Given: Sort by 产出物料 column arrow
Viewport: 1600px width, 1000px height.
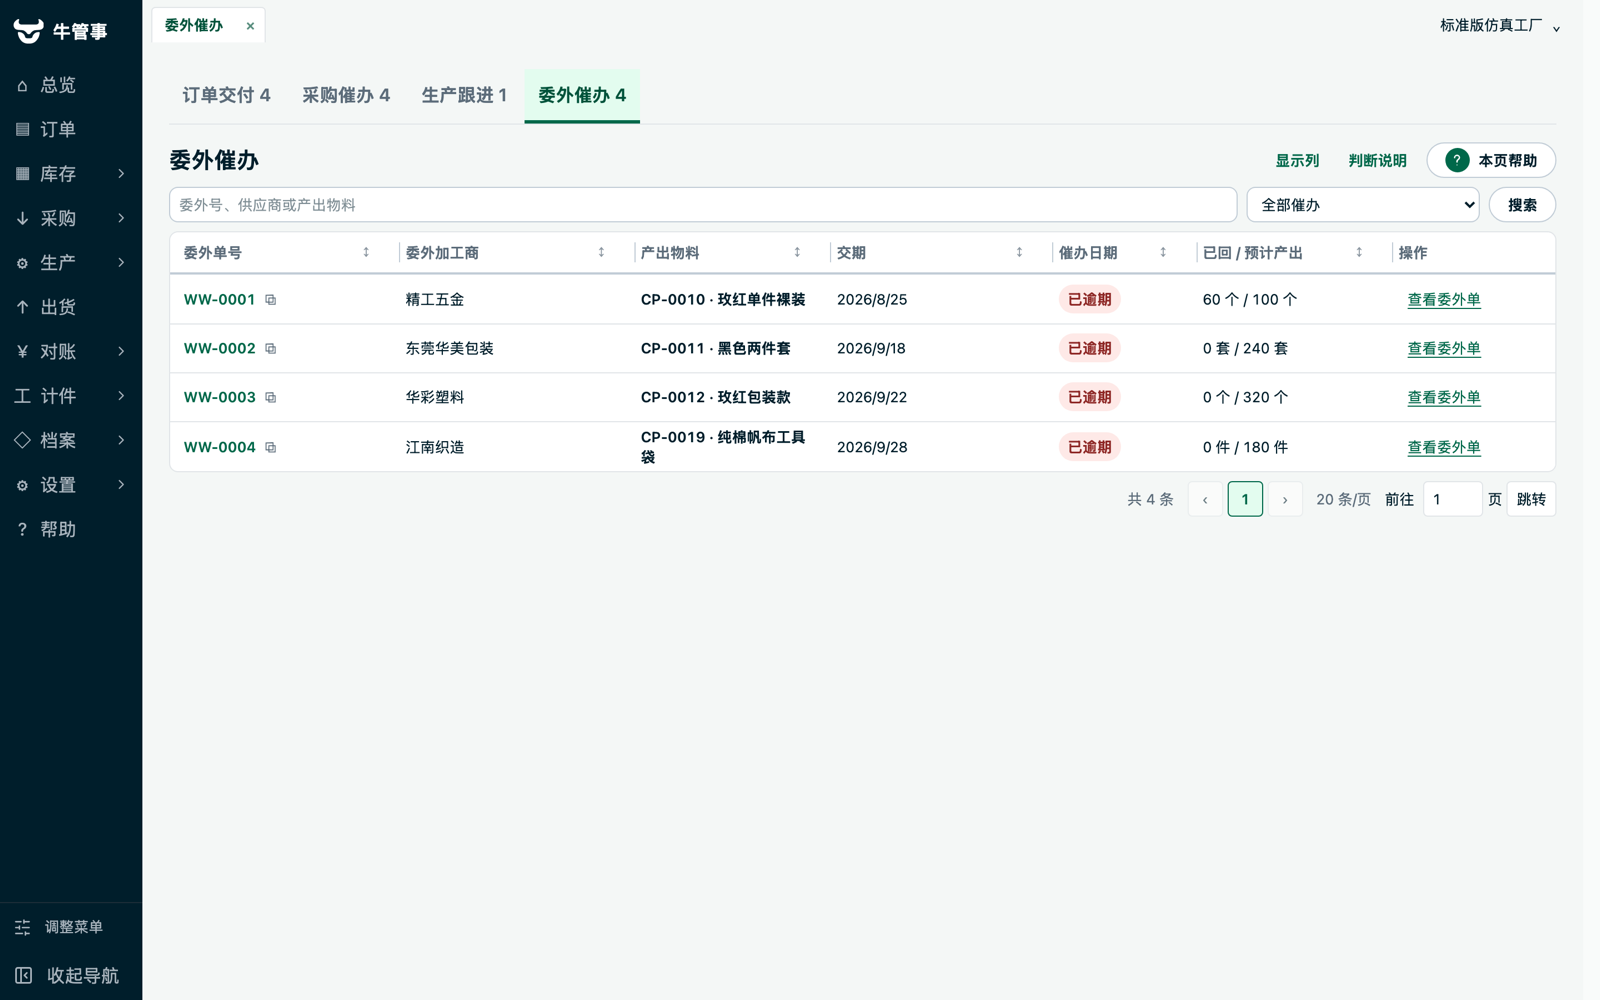Looking at the screenshot, I should tap(797, 253).
